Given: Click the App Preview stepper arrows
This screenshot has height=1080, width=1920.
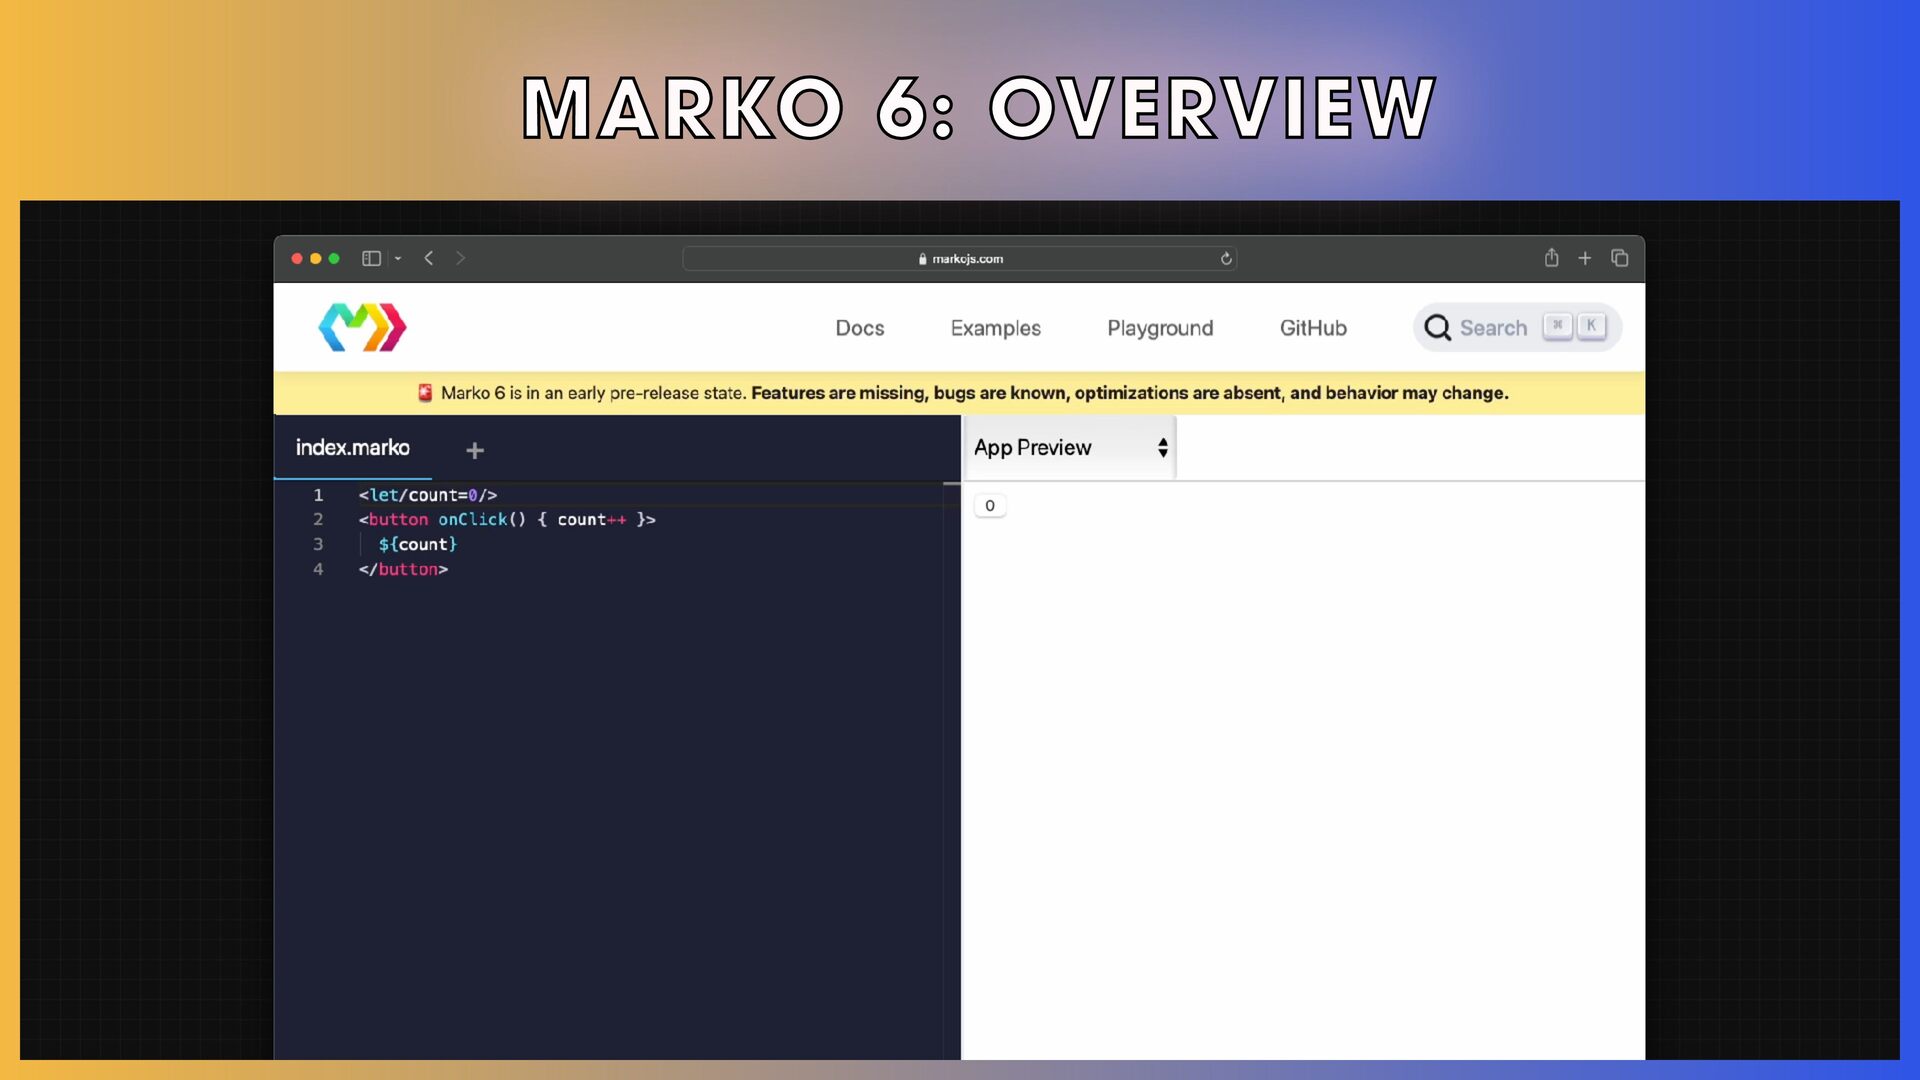Looking at the screenshot, I should 1163,448.
